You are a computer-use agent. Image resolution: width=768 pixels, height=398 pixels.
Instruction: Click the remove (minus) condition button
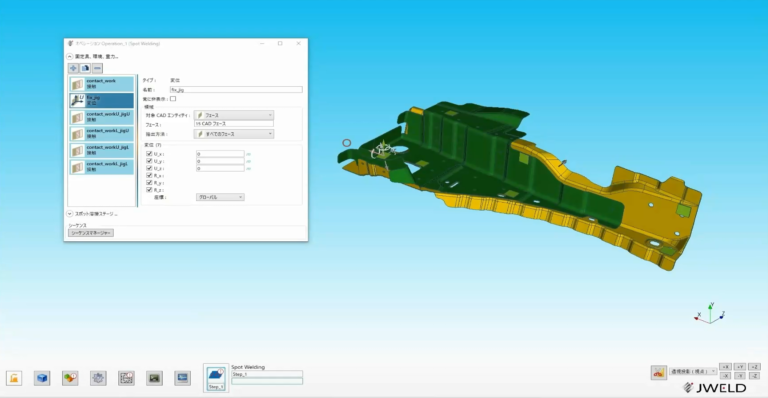click(x=97, y=68)
